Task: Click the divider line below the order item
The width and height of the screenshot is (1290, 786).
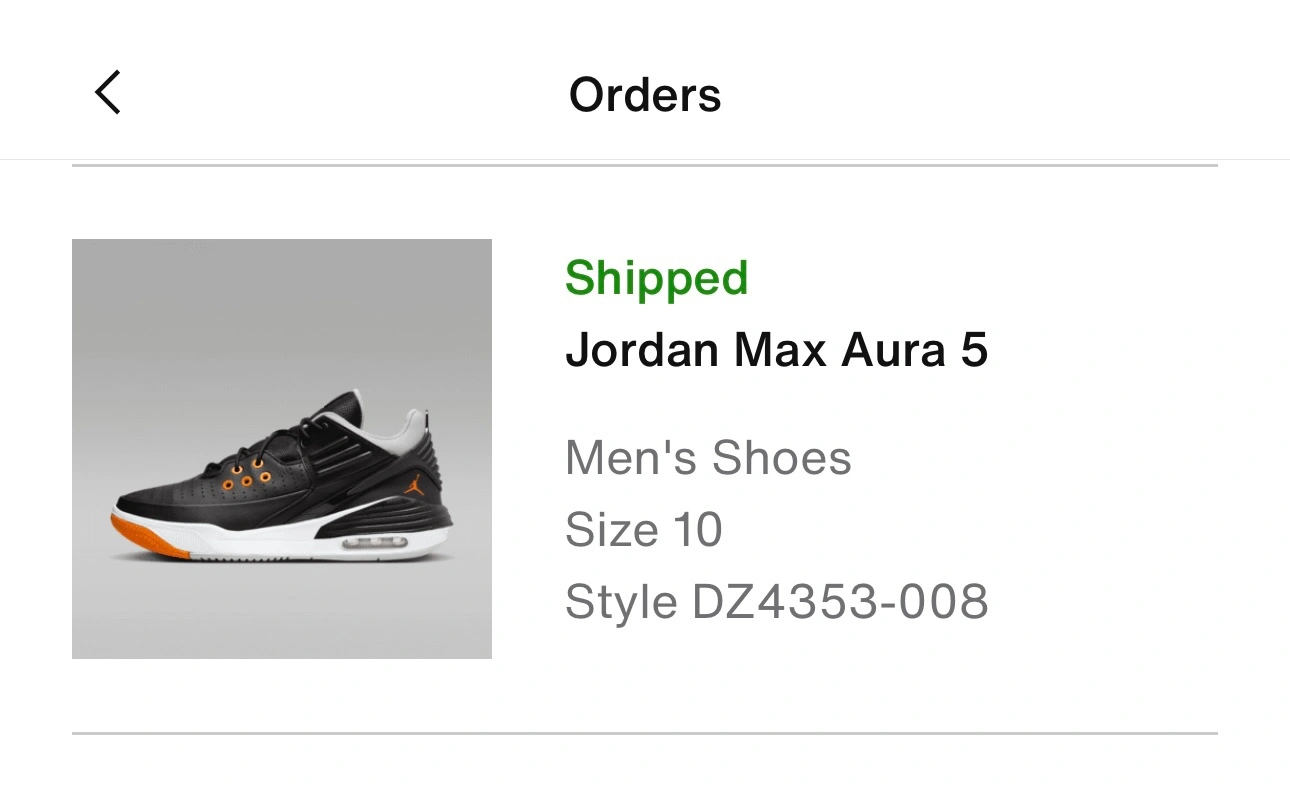Action: [x=645, y=733]
